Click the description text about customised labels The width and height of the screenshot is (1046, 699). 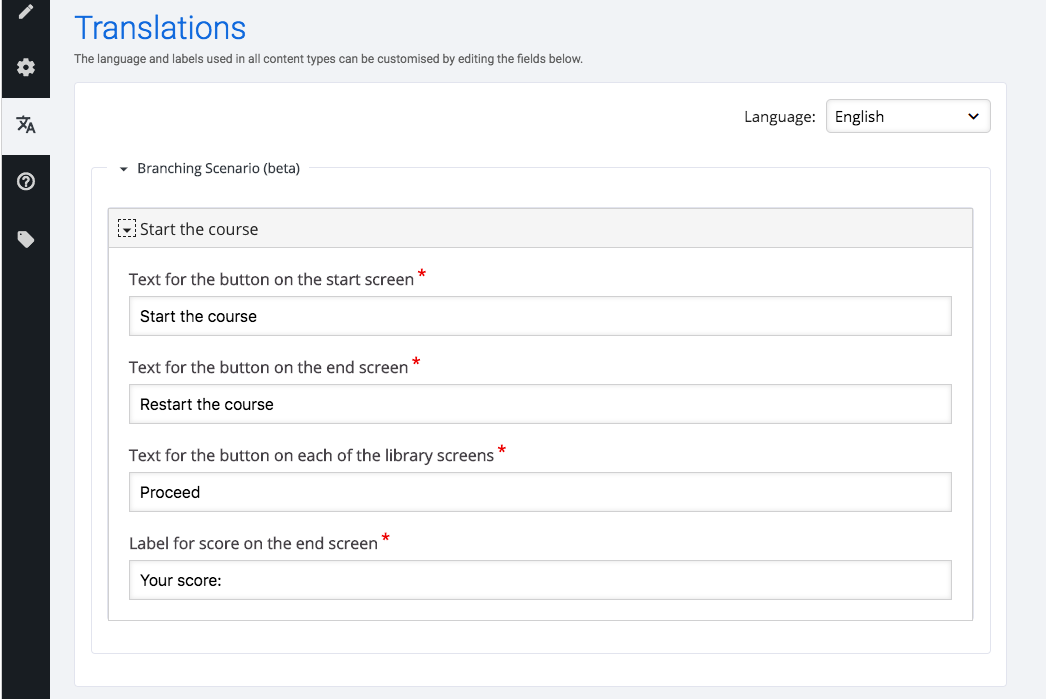[328, 59]
